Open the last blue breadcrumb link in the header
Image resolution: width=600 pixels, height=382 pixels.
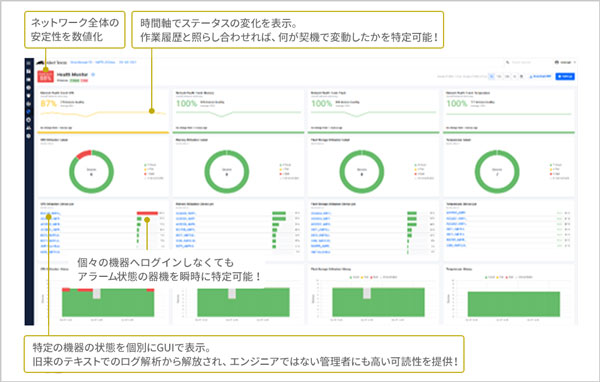pyautogui.click(x=127, y=62)
